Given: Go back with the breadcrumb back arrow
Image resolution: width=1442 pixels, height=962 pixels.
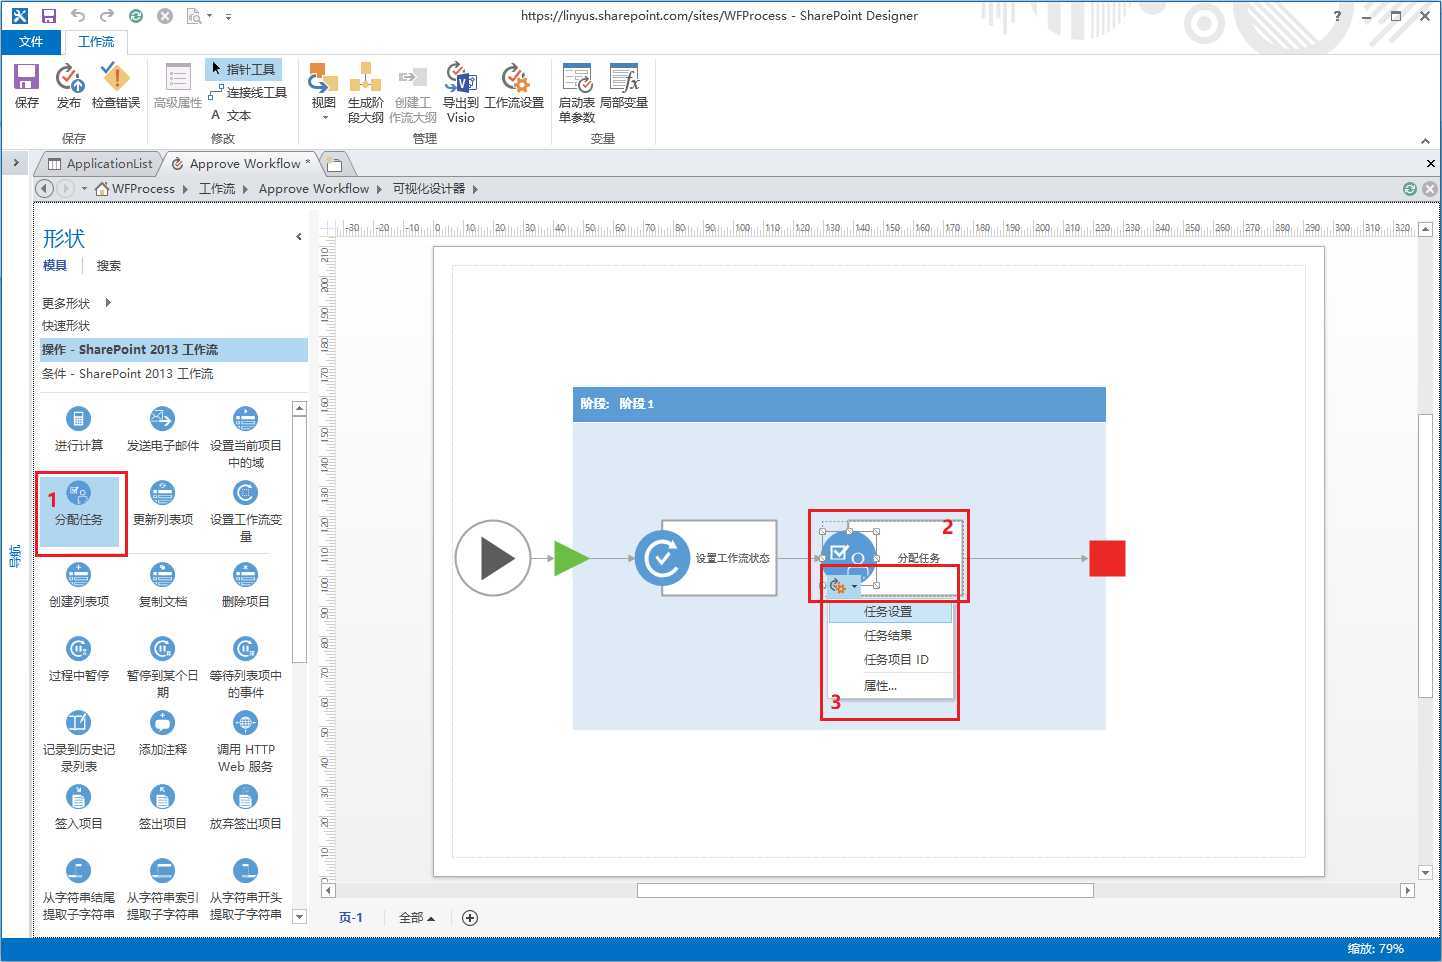Looking at the screenshot, I should (x=44, y=188).
